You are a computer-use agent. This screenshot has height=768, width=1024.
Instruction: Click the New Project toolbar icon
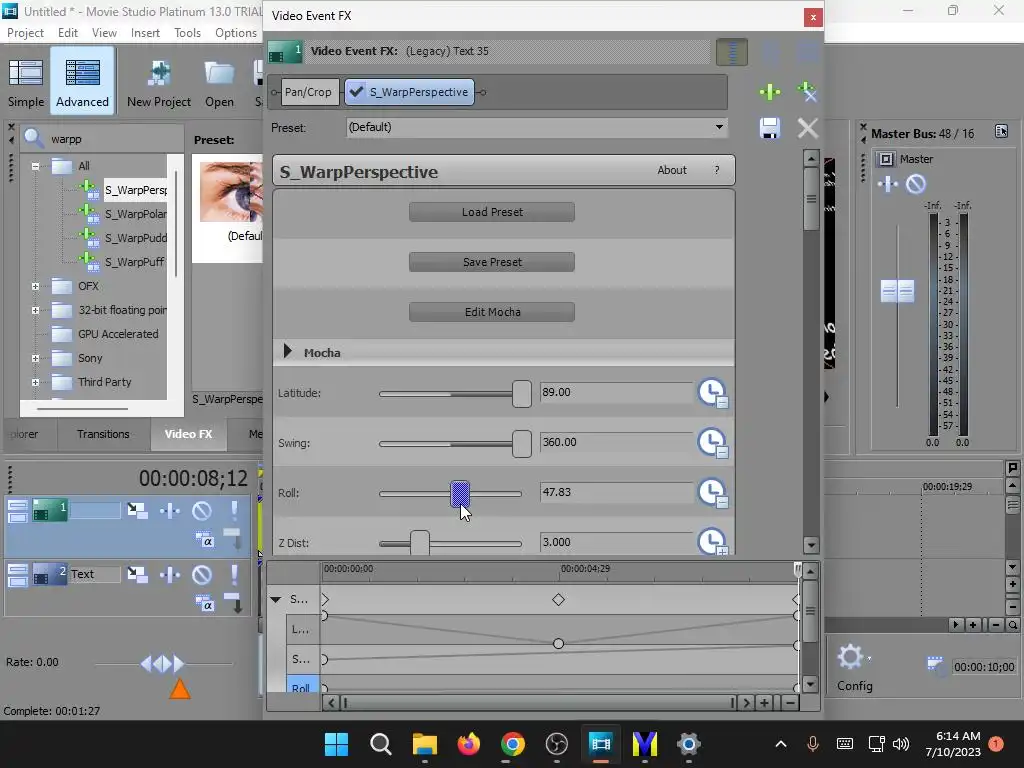(159, 82)
